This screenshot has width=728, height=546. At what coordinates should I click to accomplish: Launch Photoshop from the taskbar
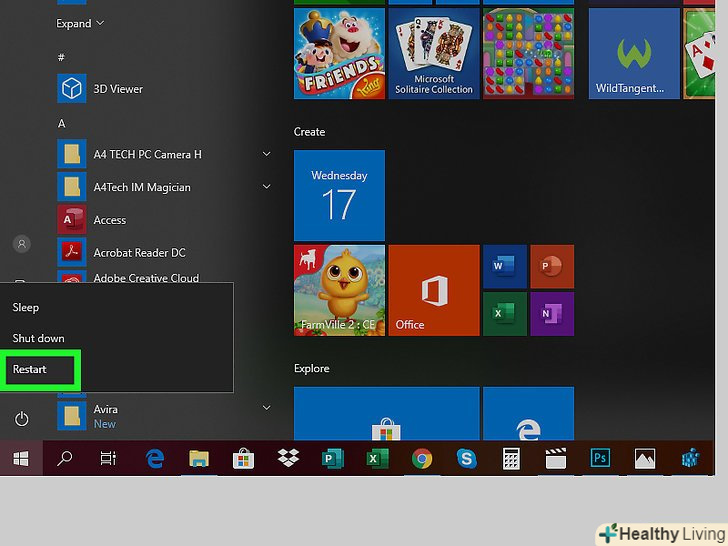coord(600,459)
